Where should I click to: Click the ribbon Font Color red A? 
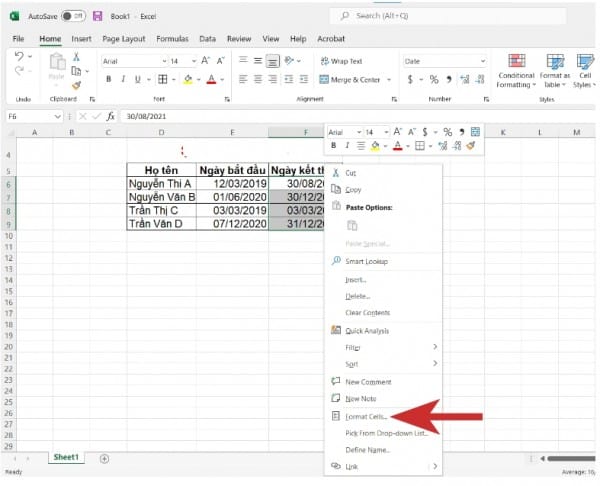(211, 79)
